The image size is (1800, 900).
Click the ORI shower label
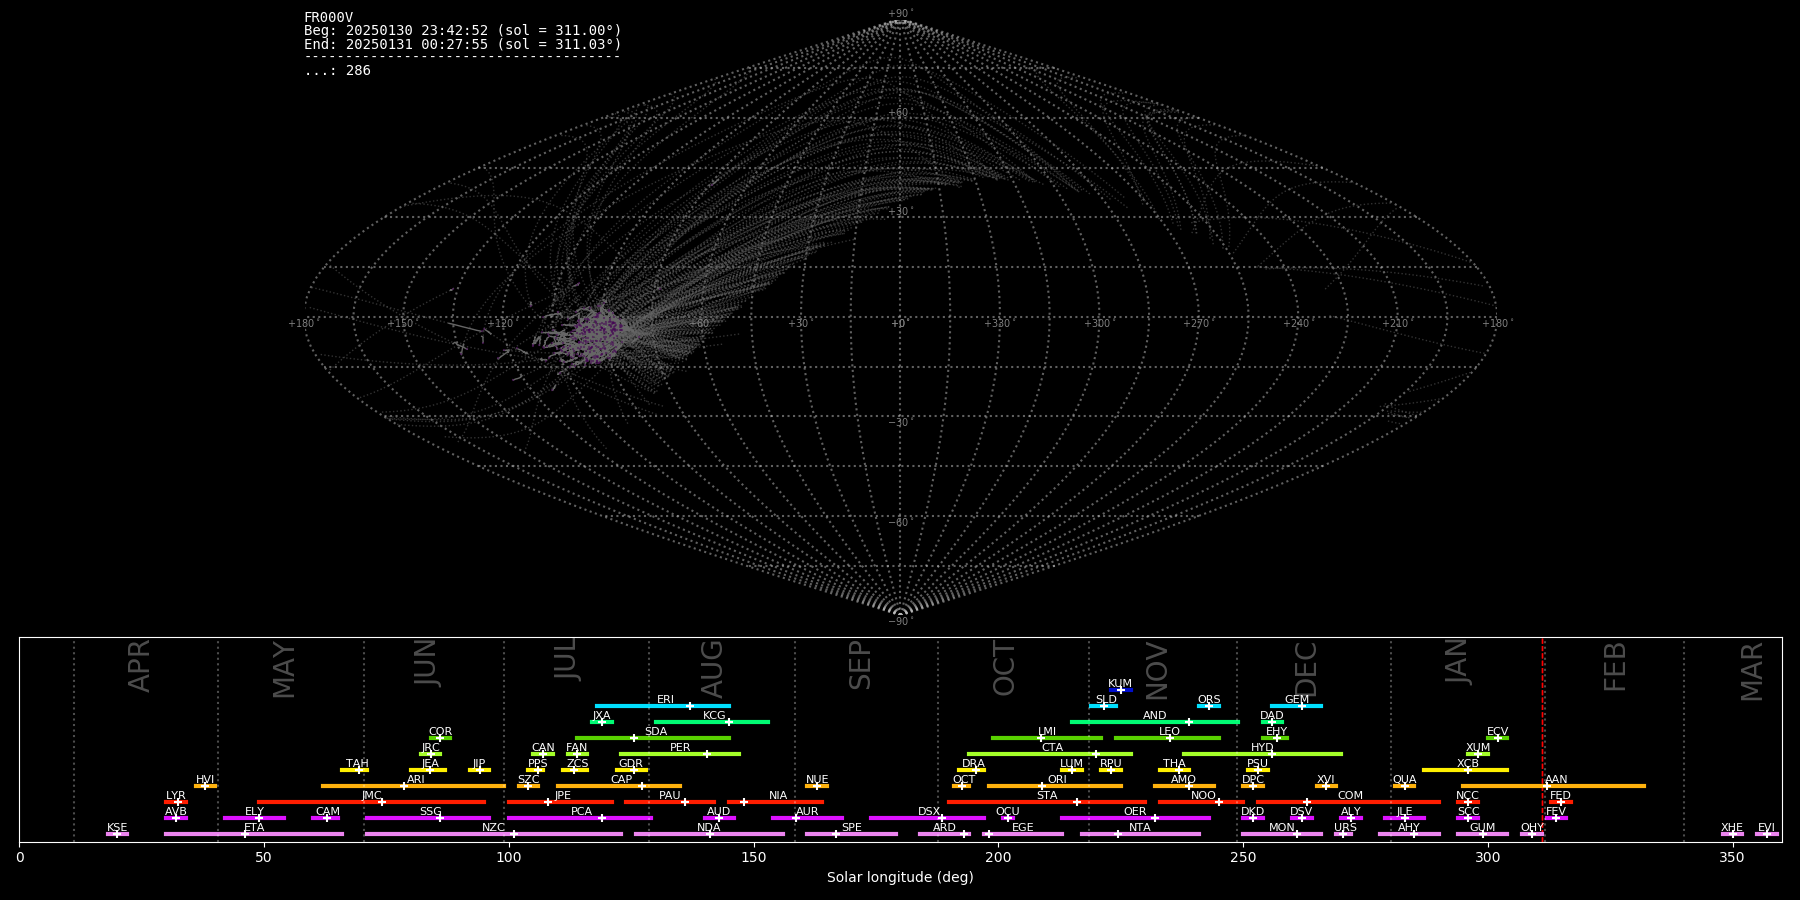pyautogui.click(x=1057, y=779)
